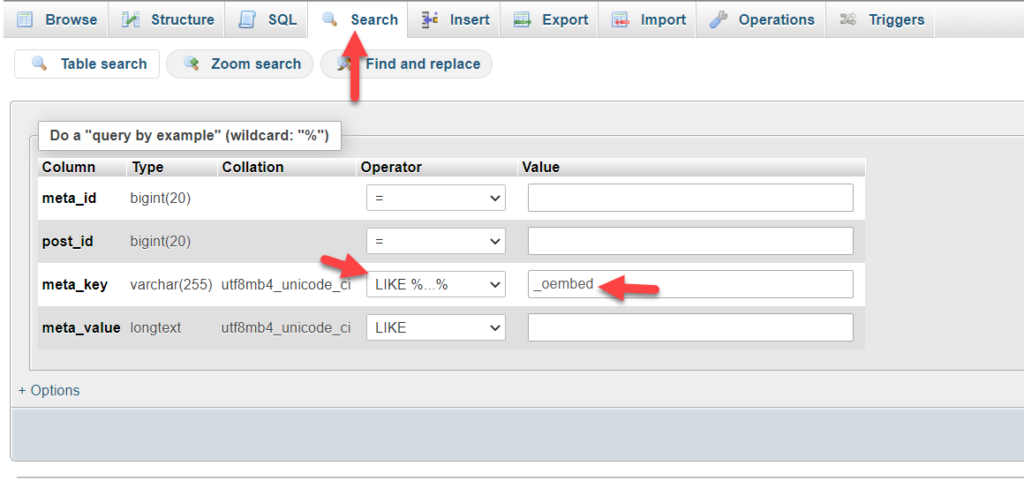Image resolution: width=1024 pixels, height=488 pixels.
Task: Click the Export tab icon
Action: tap(522, 20)
